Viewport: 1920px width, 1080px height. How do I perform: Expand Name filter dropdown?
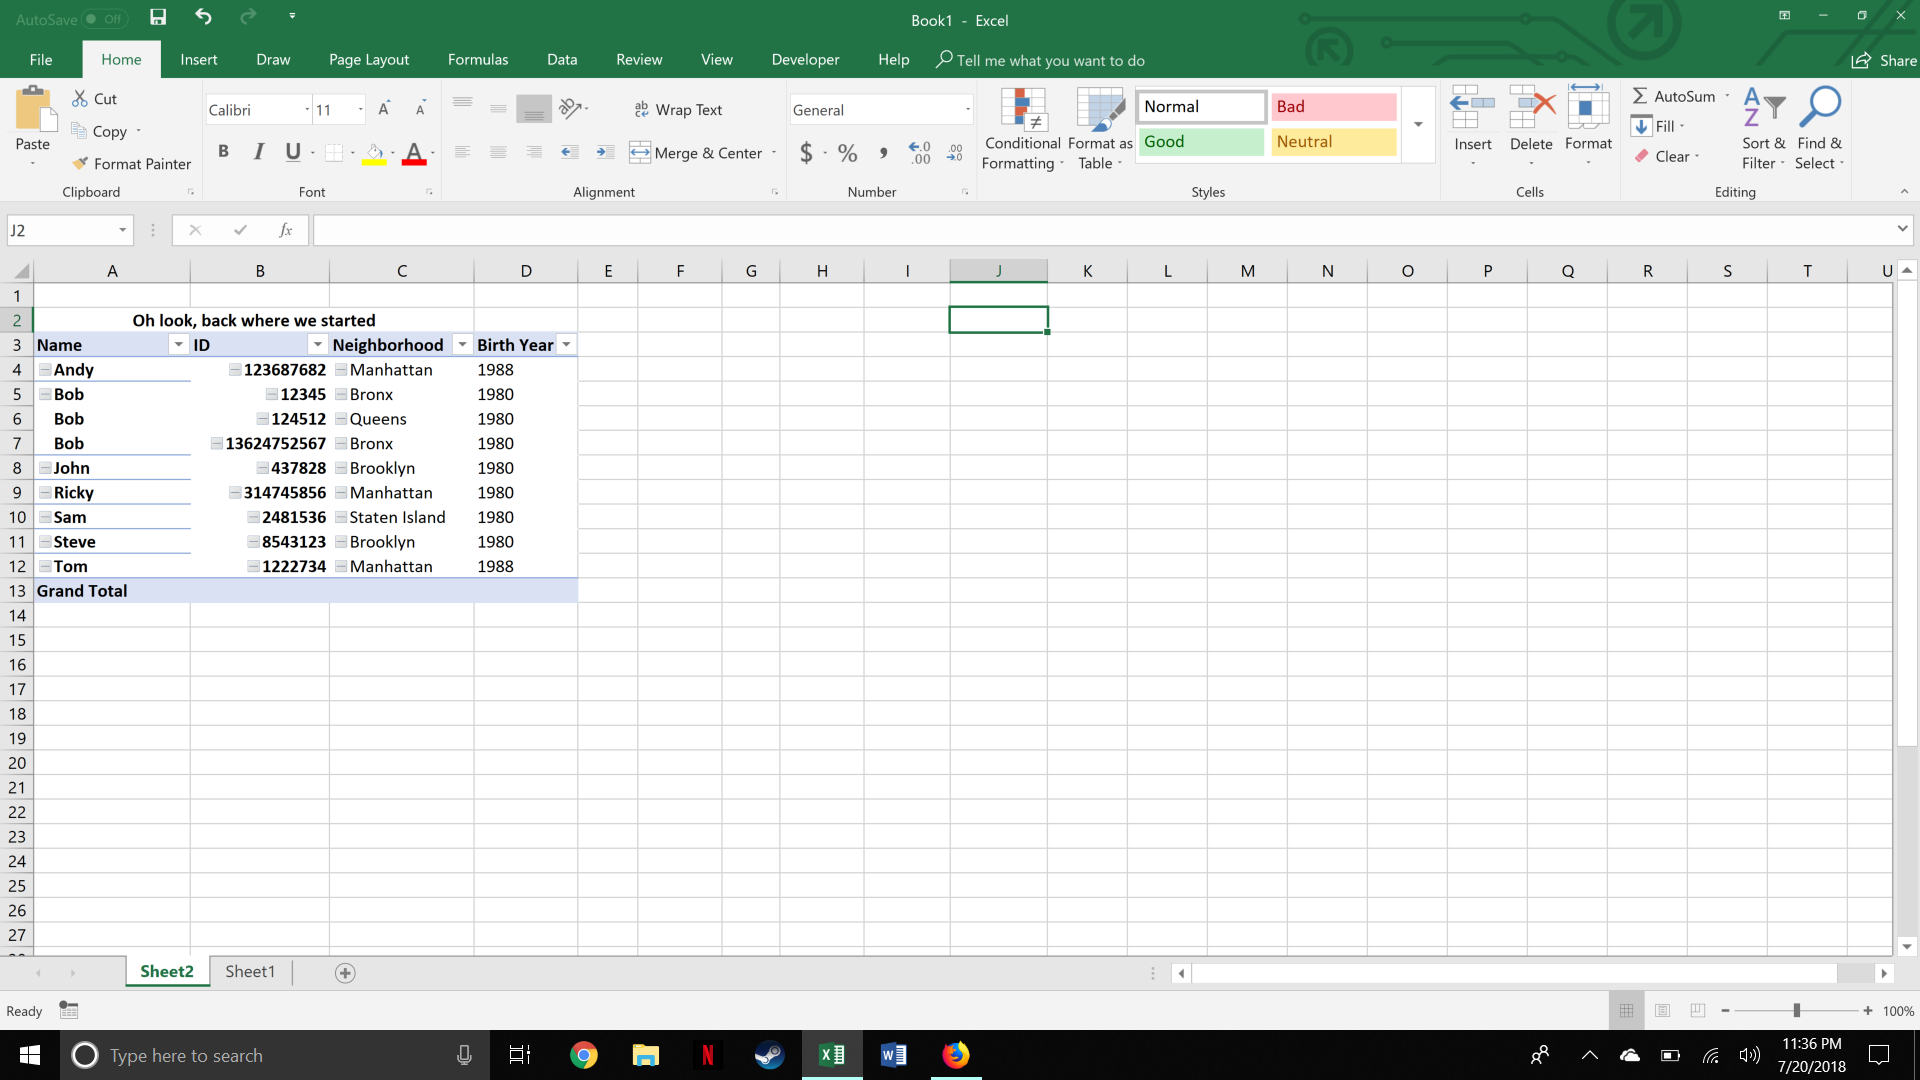(x=178, y=344)
